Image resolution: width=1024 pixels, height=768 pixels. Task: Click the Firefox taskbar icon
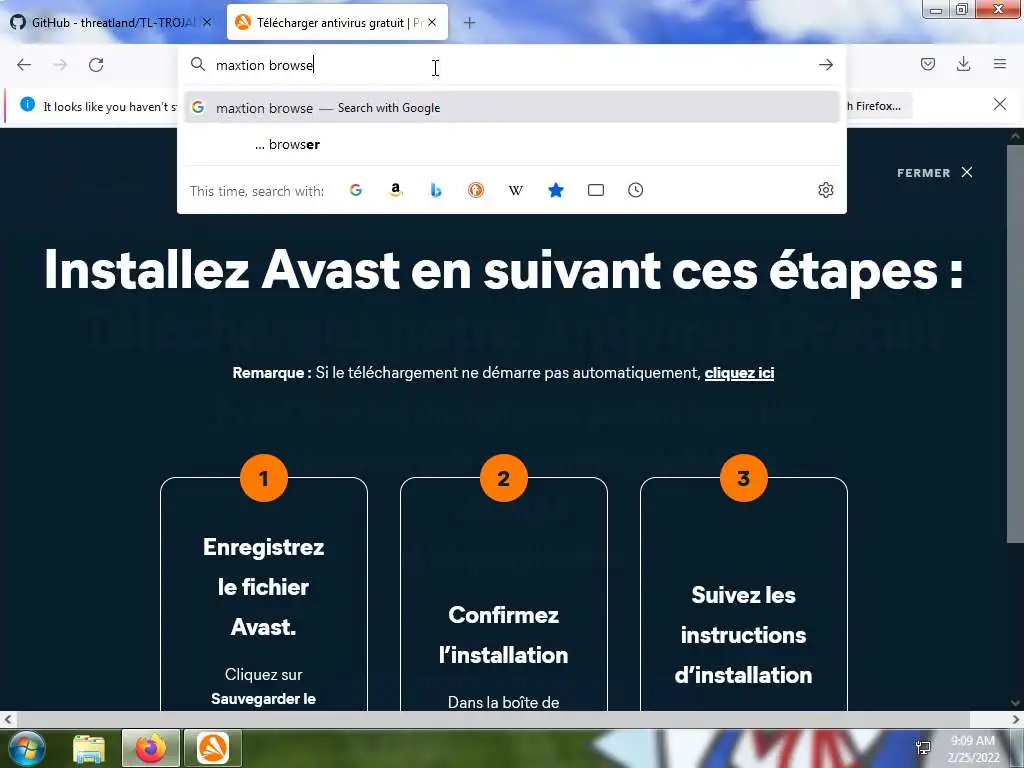(151, 748)
